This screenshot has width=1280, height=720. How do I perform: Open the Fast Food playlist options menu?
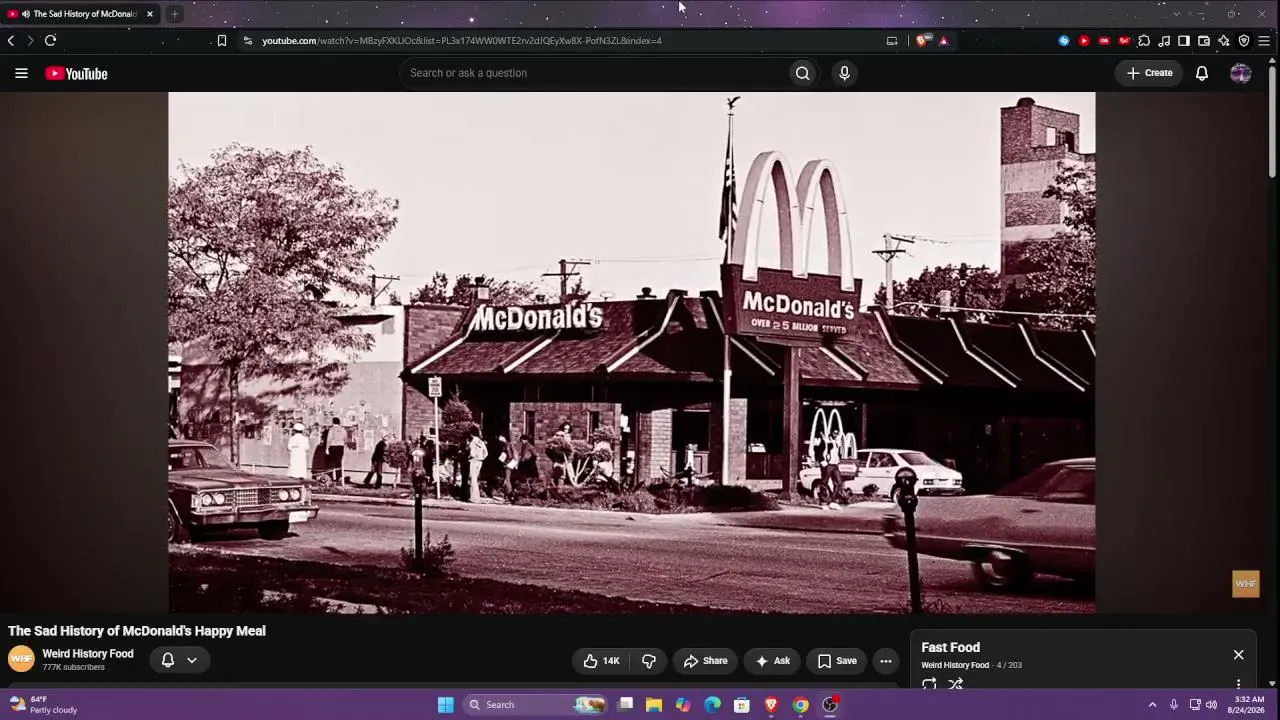click(1238, 685)
